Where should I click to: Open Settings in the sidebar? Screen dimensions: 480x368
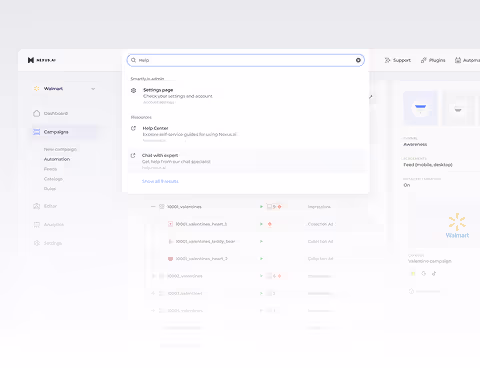[x=53, y=243]
